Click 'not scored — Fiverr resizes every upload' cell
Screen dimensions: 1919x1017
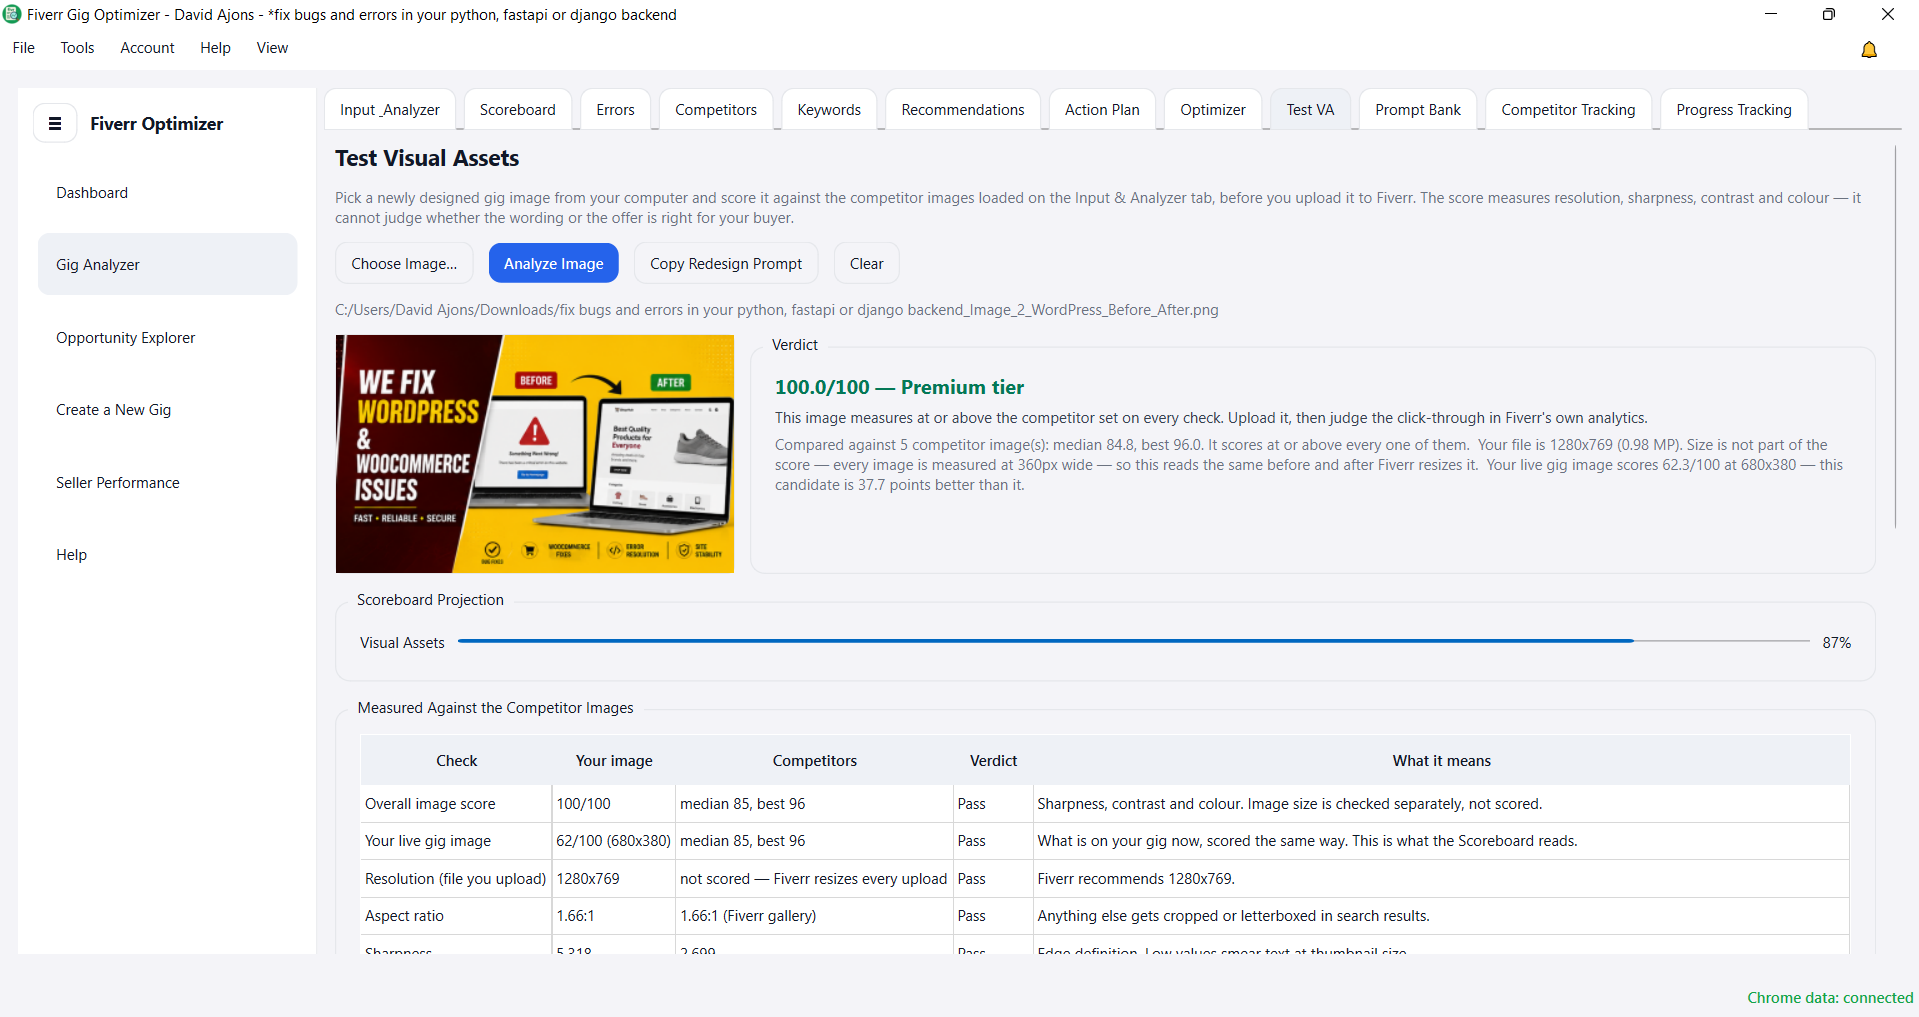point(815,879)
